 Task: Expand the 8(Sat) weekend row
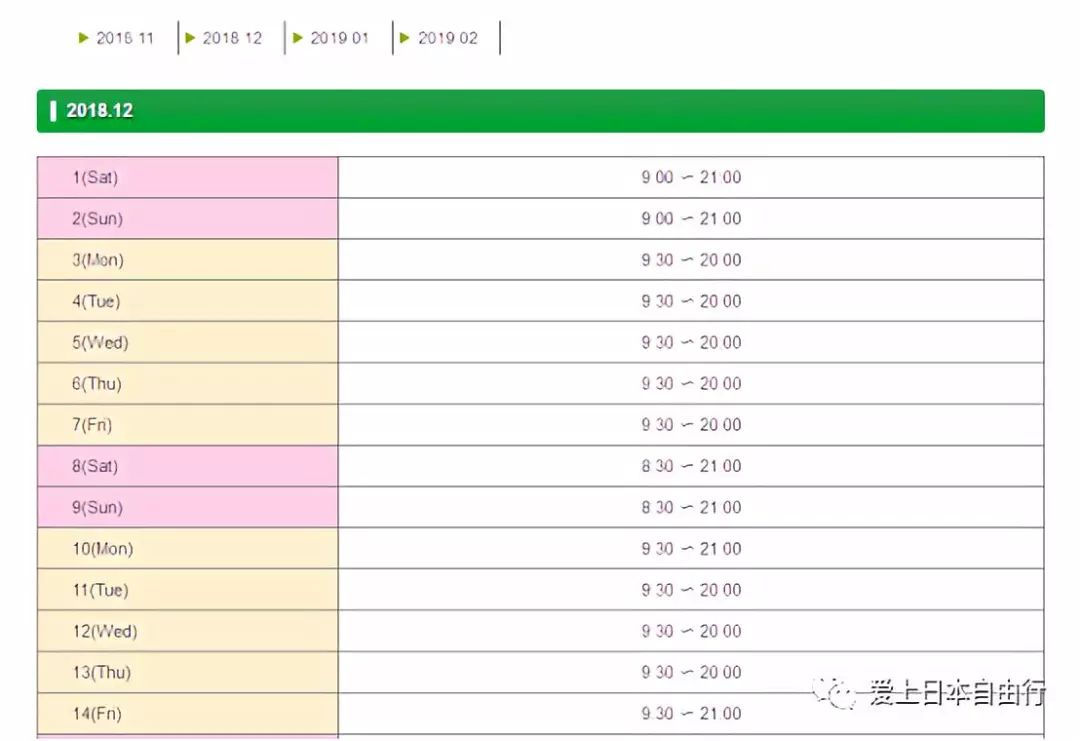point(186,466)
